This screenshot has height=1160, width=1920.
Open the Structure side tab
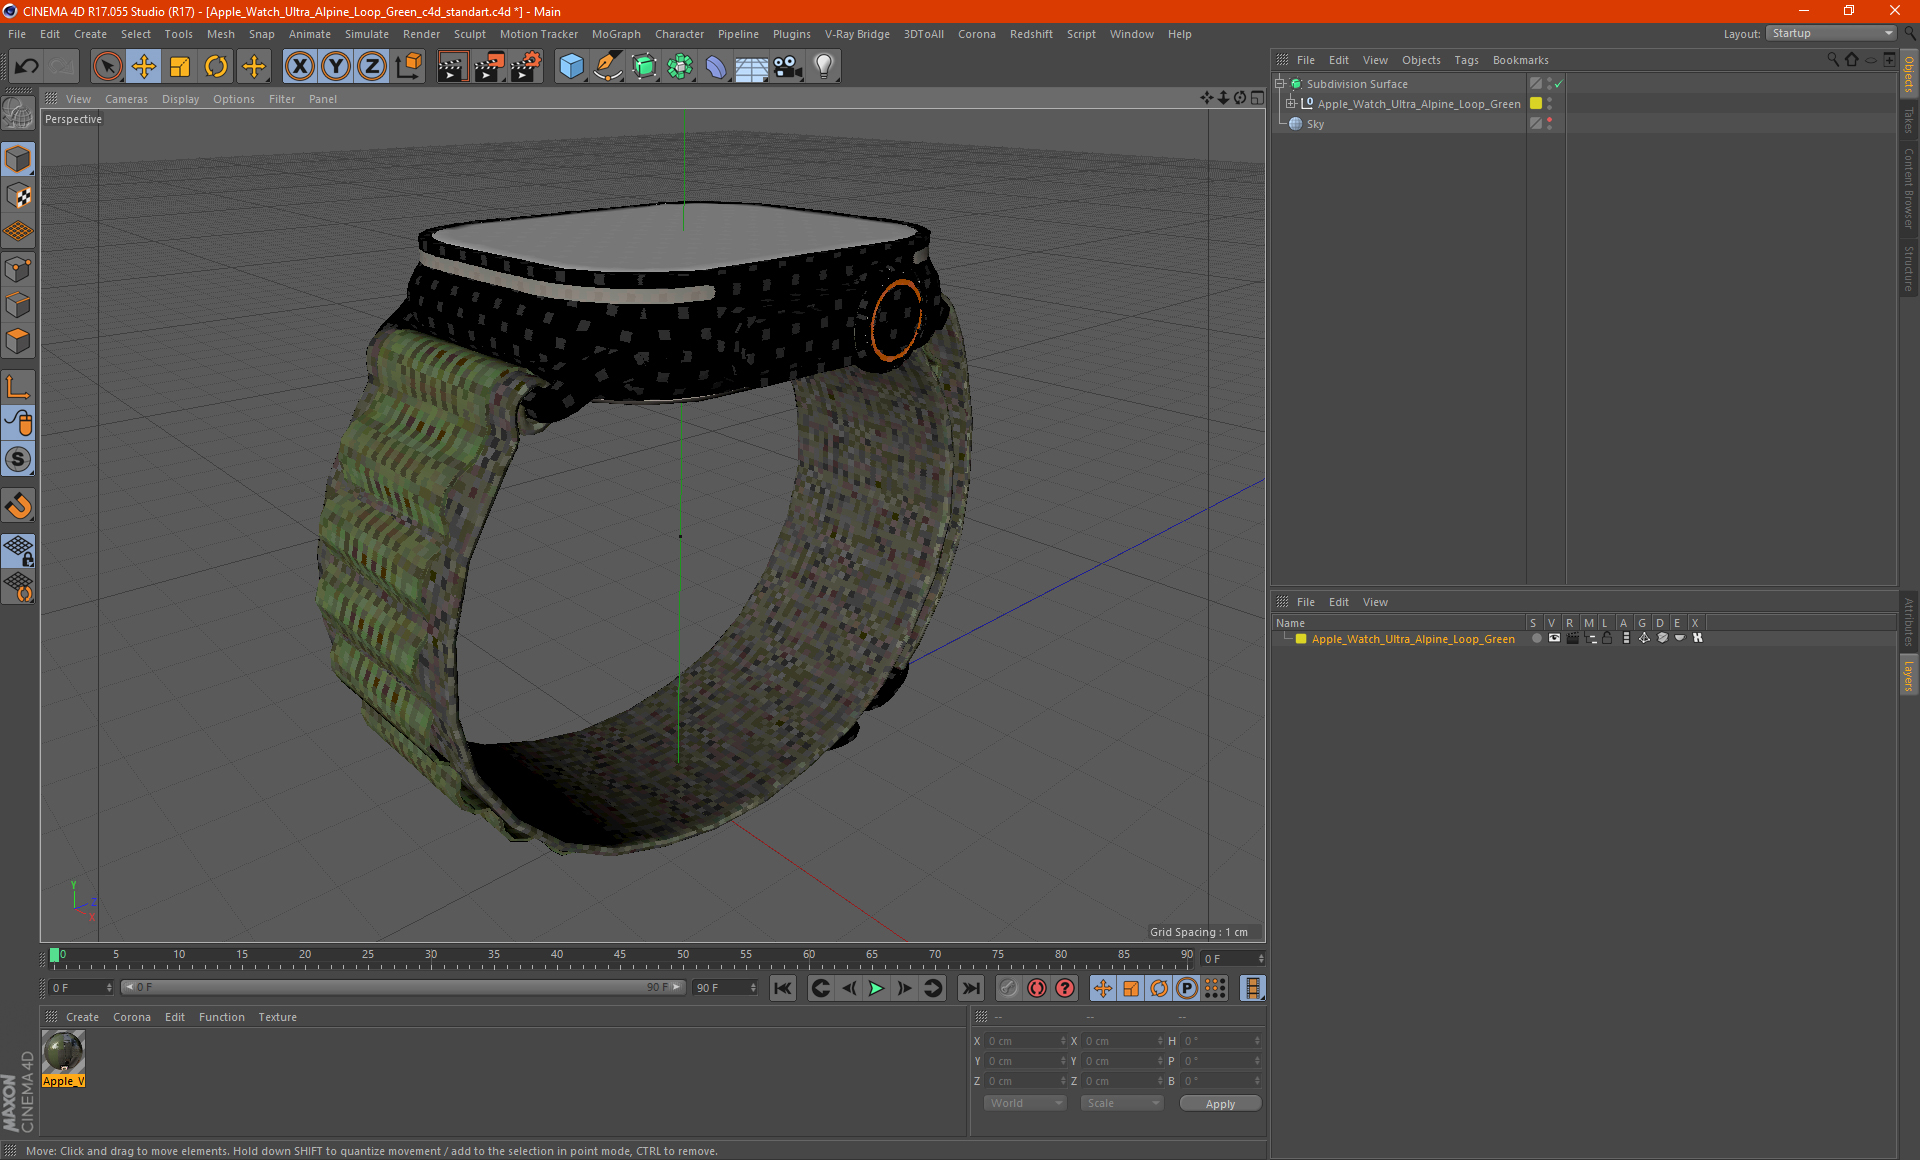pyautogui.click(x=1908, y=268)
